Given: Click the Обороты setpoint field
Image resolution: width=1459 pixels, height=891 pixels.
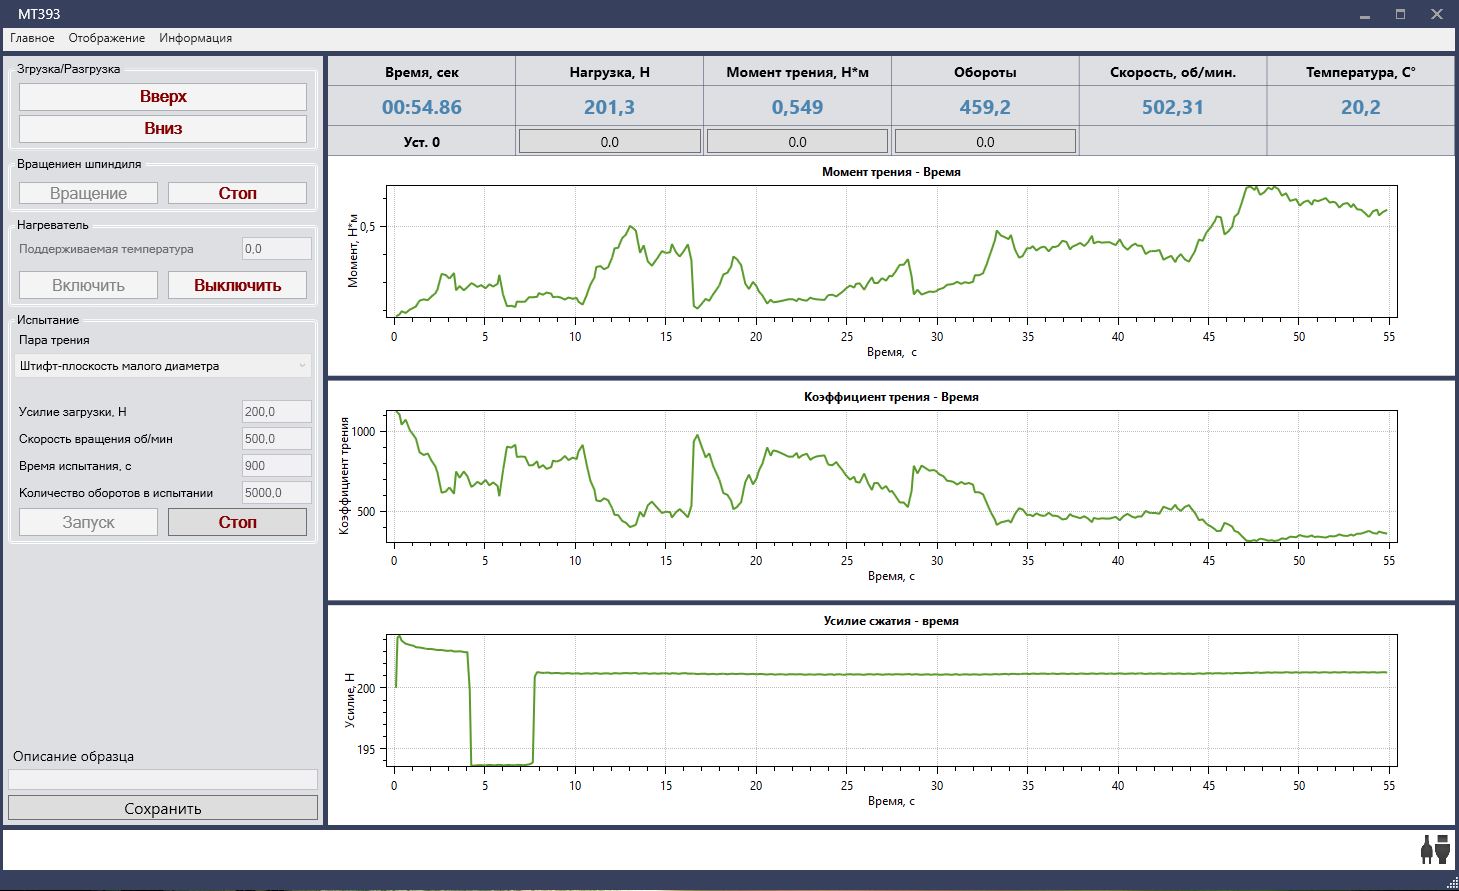Looking at the screenshot, I should [x=985, y=142].
